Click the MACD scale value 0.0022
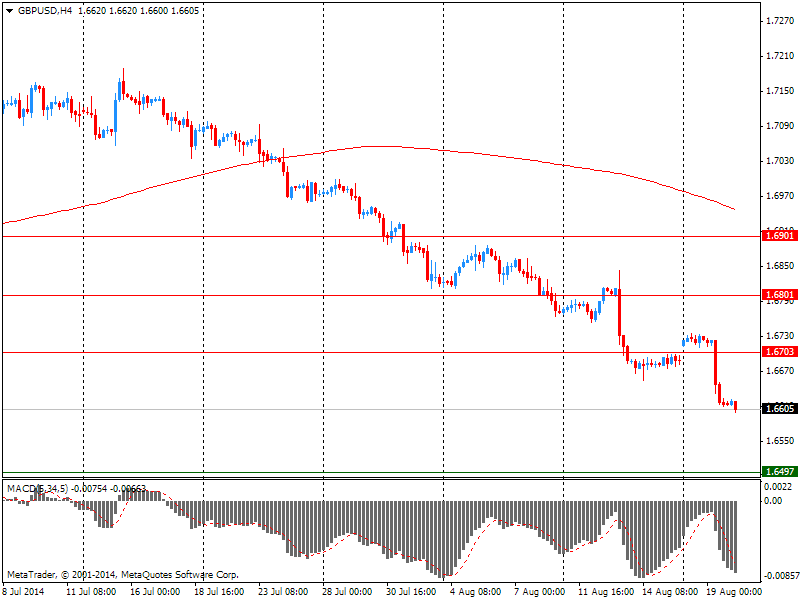This screenshot has height=600, width=800. click(x=778, y=487)
